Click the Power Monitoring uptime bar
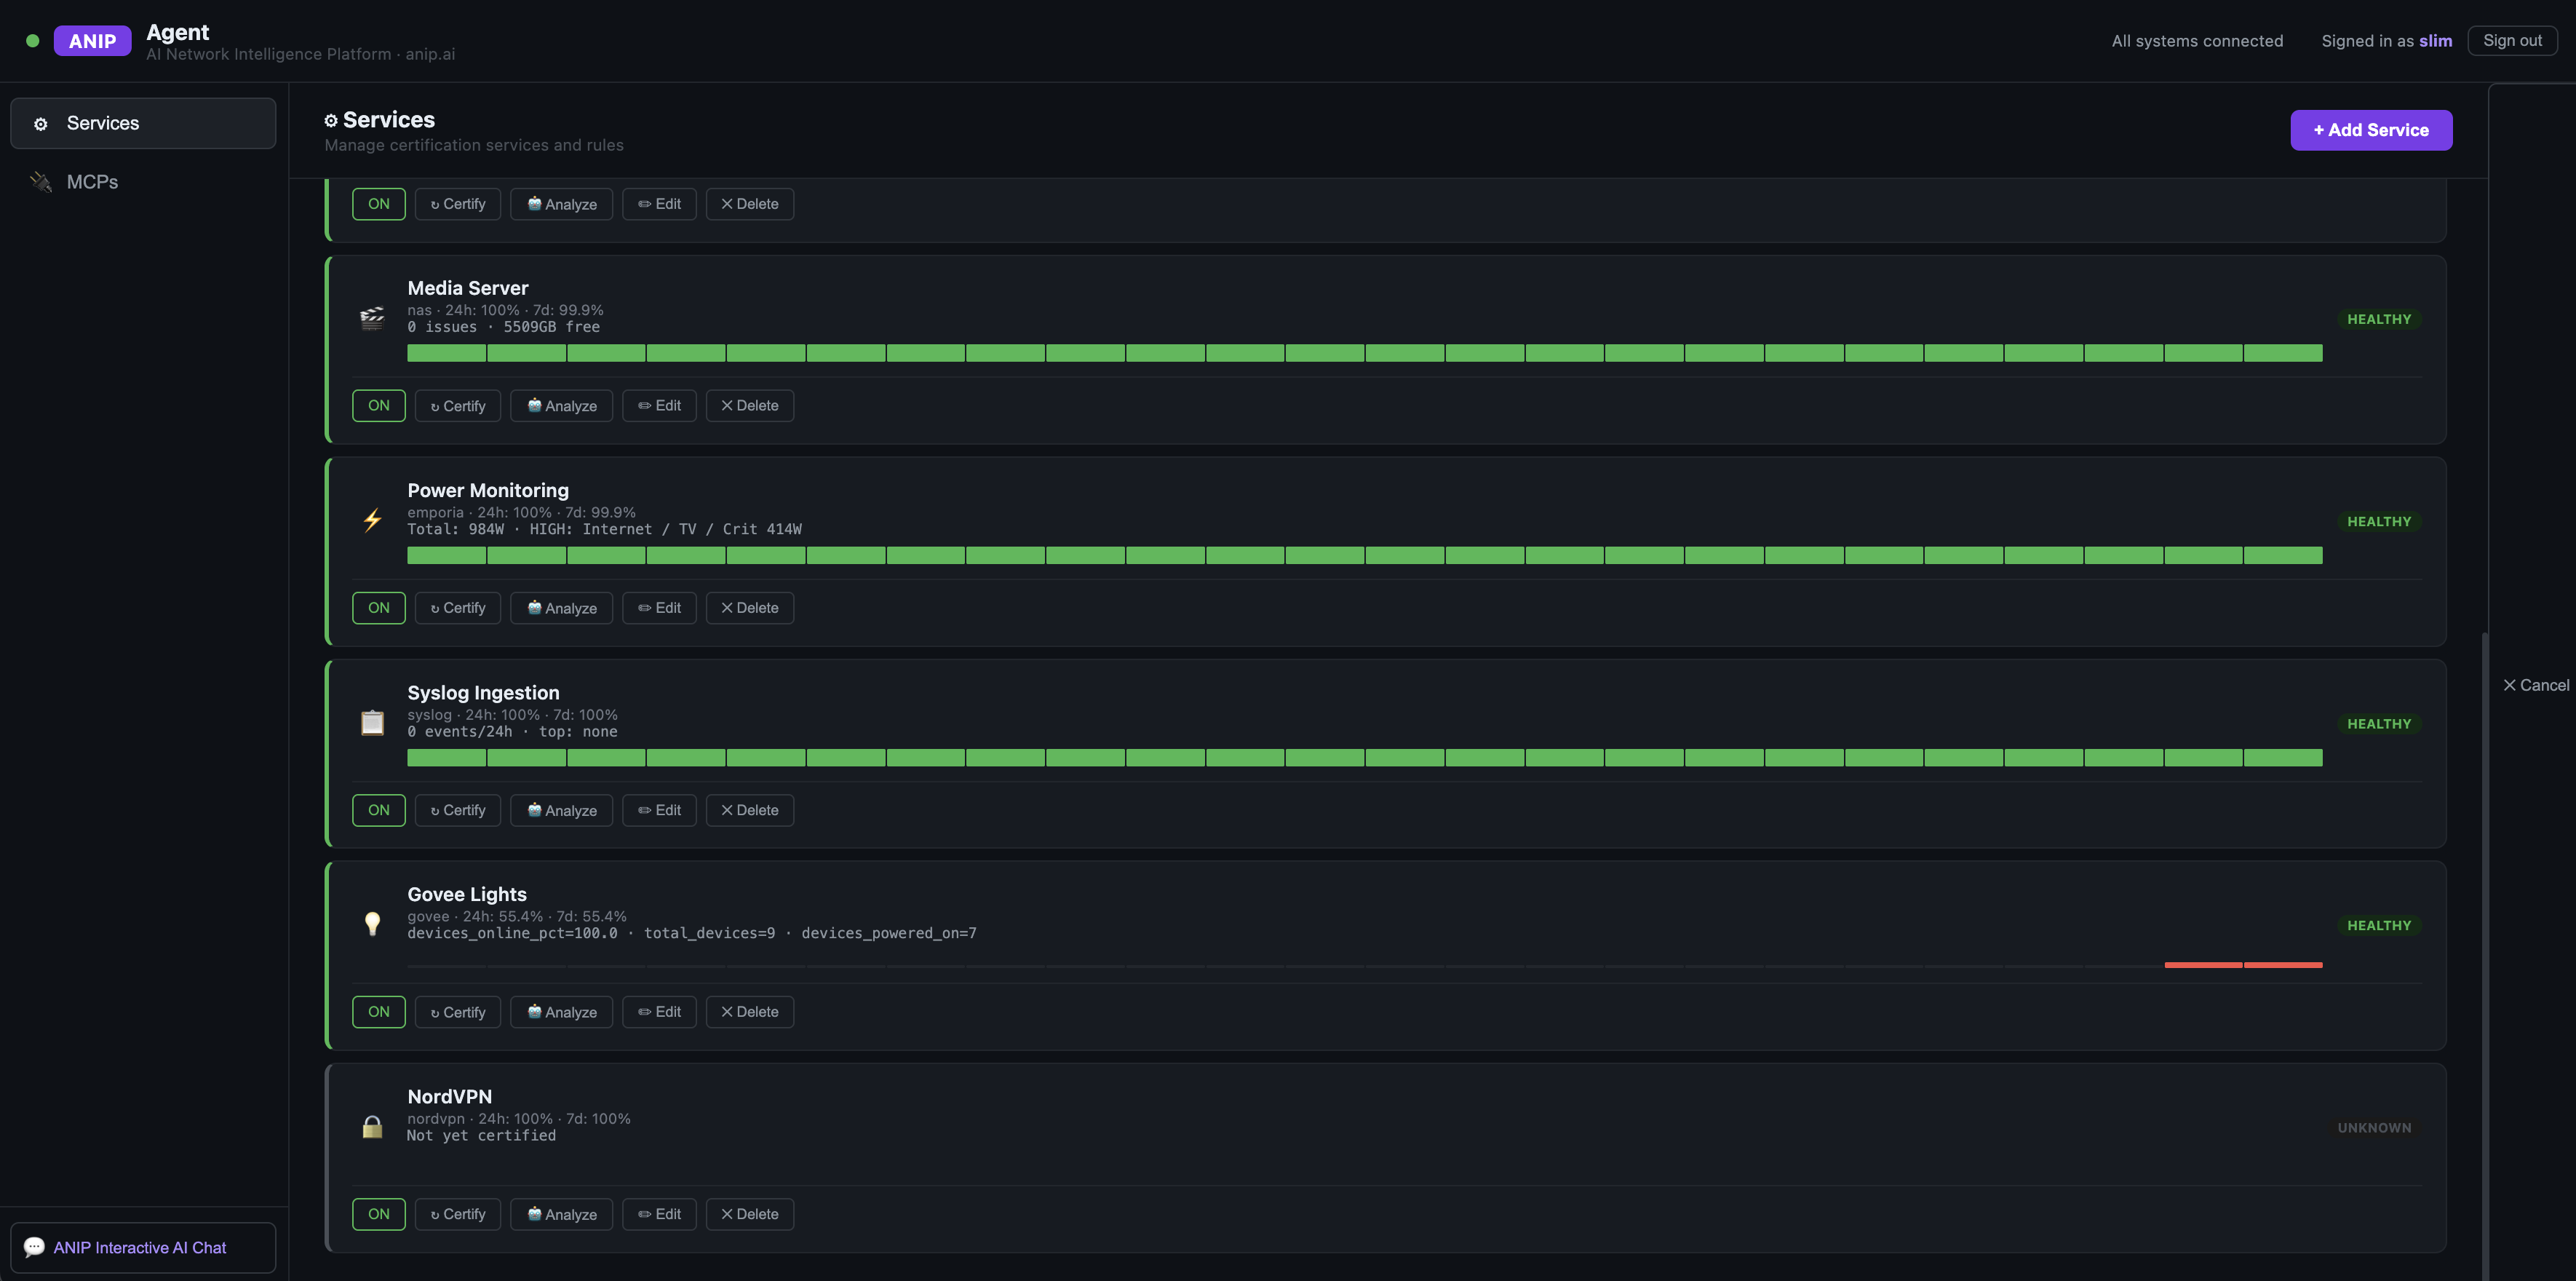 [x=1365, y=555]
